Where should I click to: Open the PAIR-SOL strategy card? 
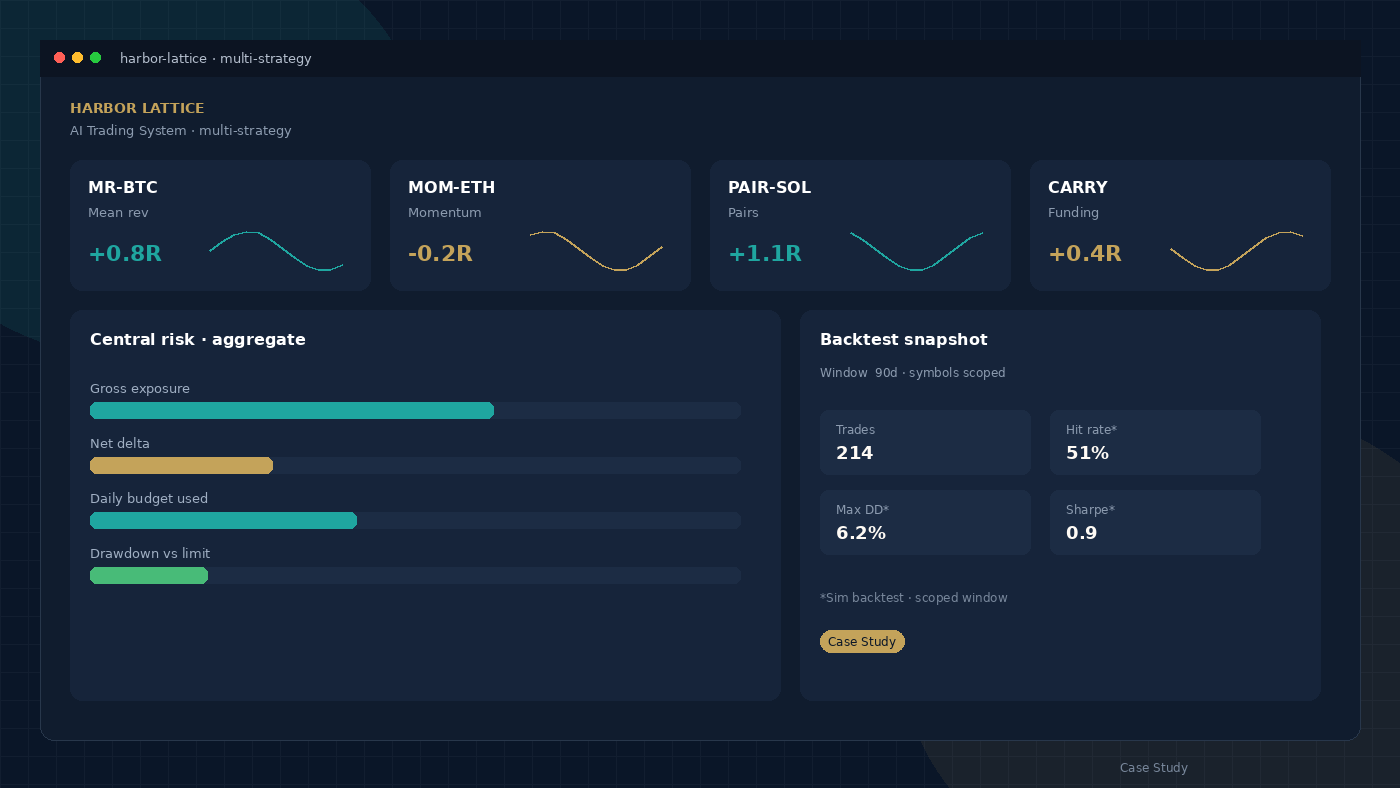tap(860, 225)
